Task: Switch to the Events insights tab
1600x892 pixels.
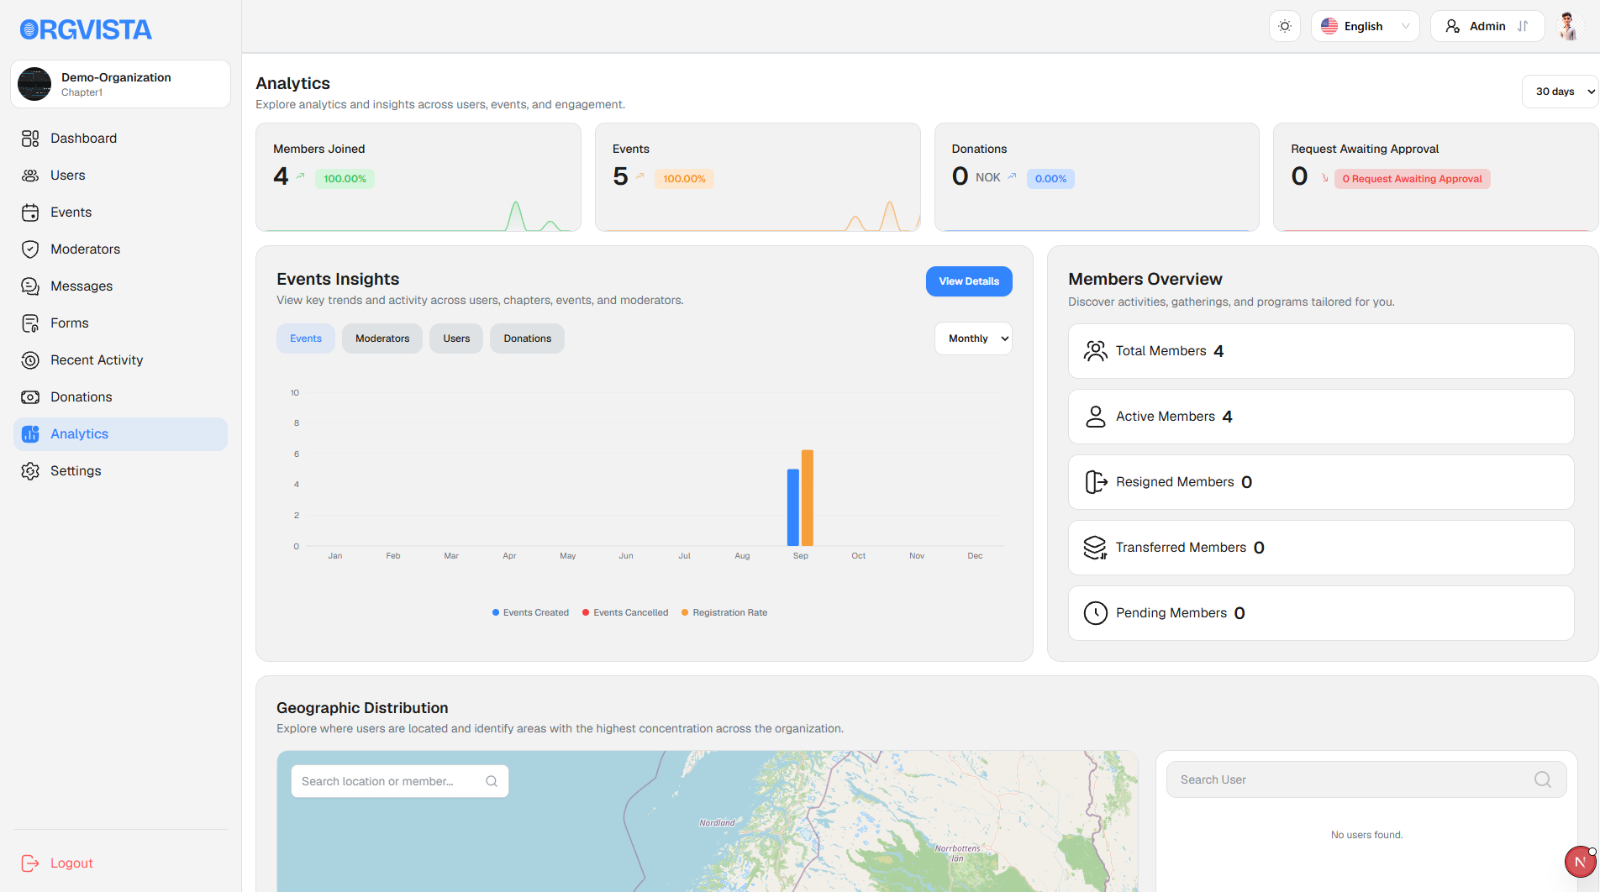Action: 306,338
